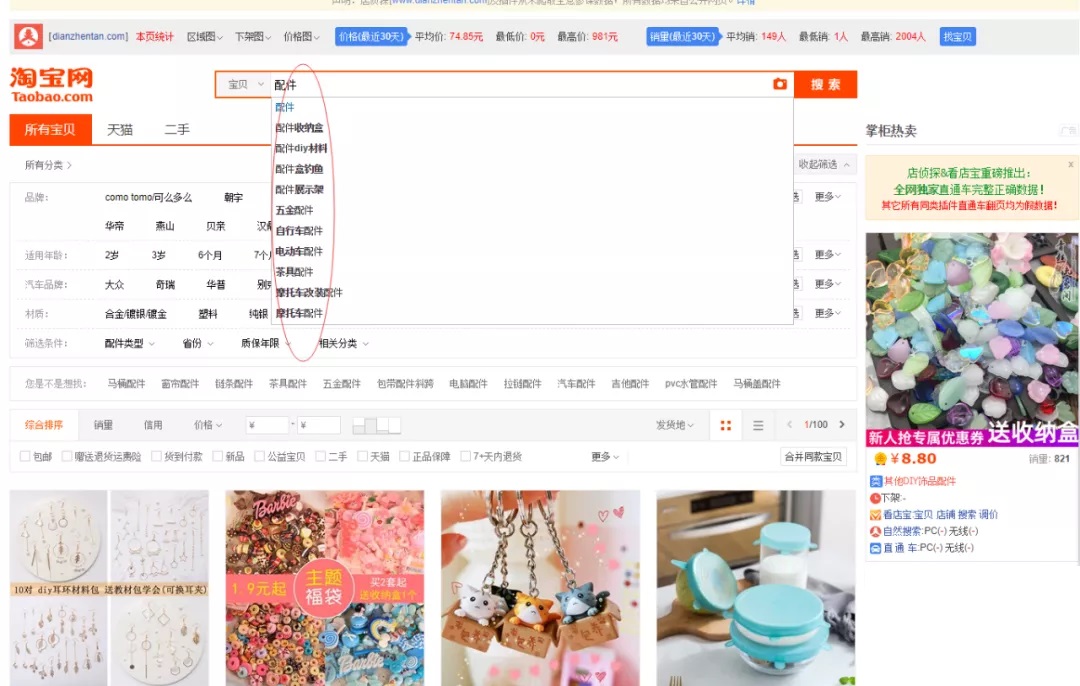Click the minimum price input field
The width and height of the screenshot is (1080, 686).
click(267, 426)
